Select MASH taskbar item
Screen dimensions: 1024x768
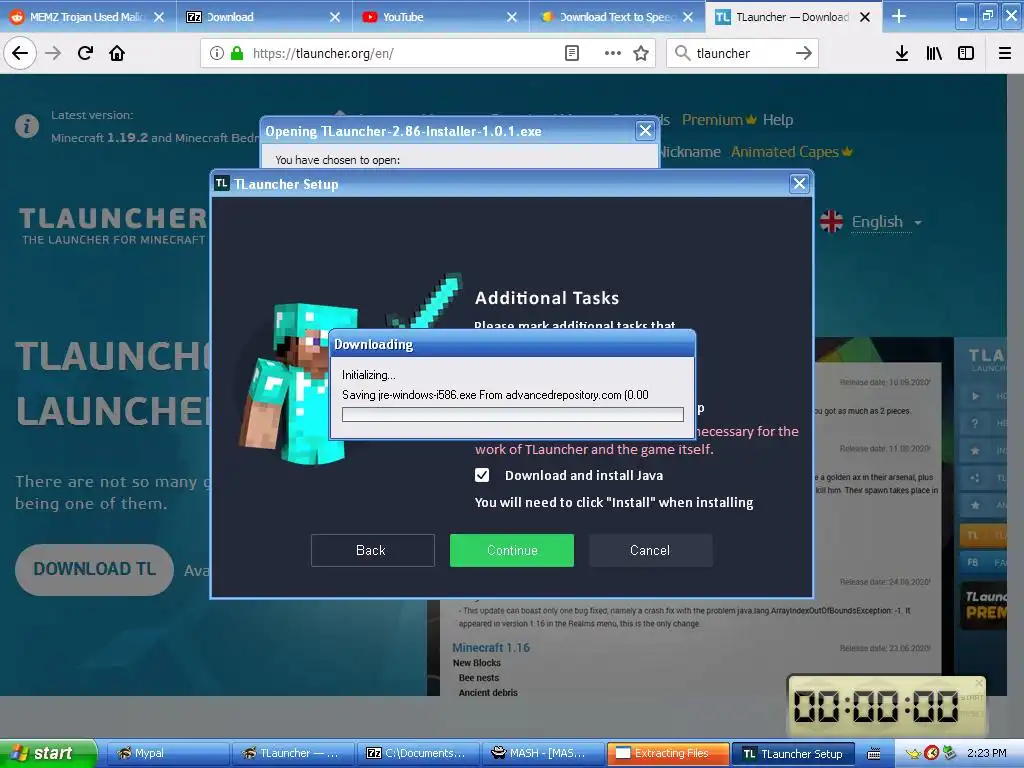542,753
